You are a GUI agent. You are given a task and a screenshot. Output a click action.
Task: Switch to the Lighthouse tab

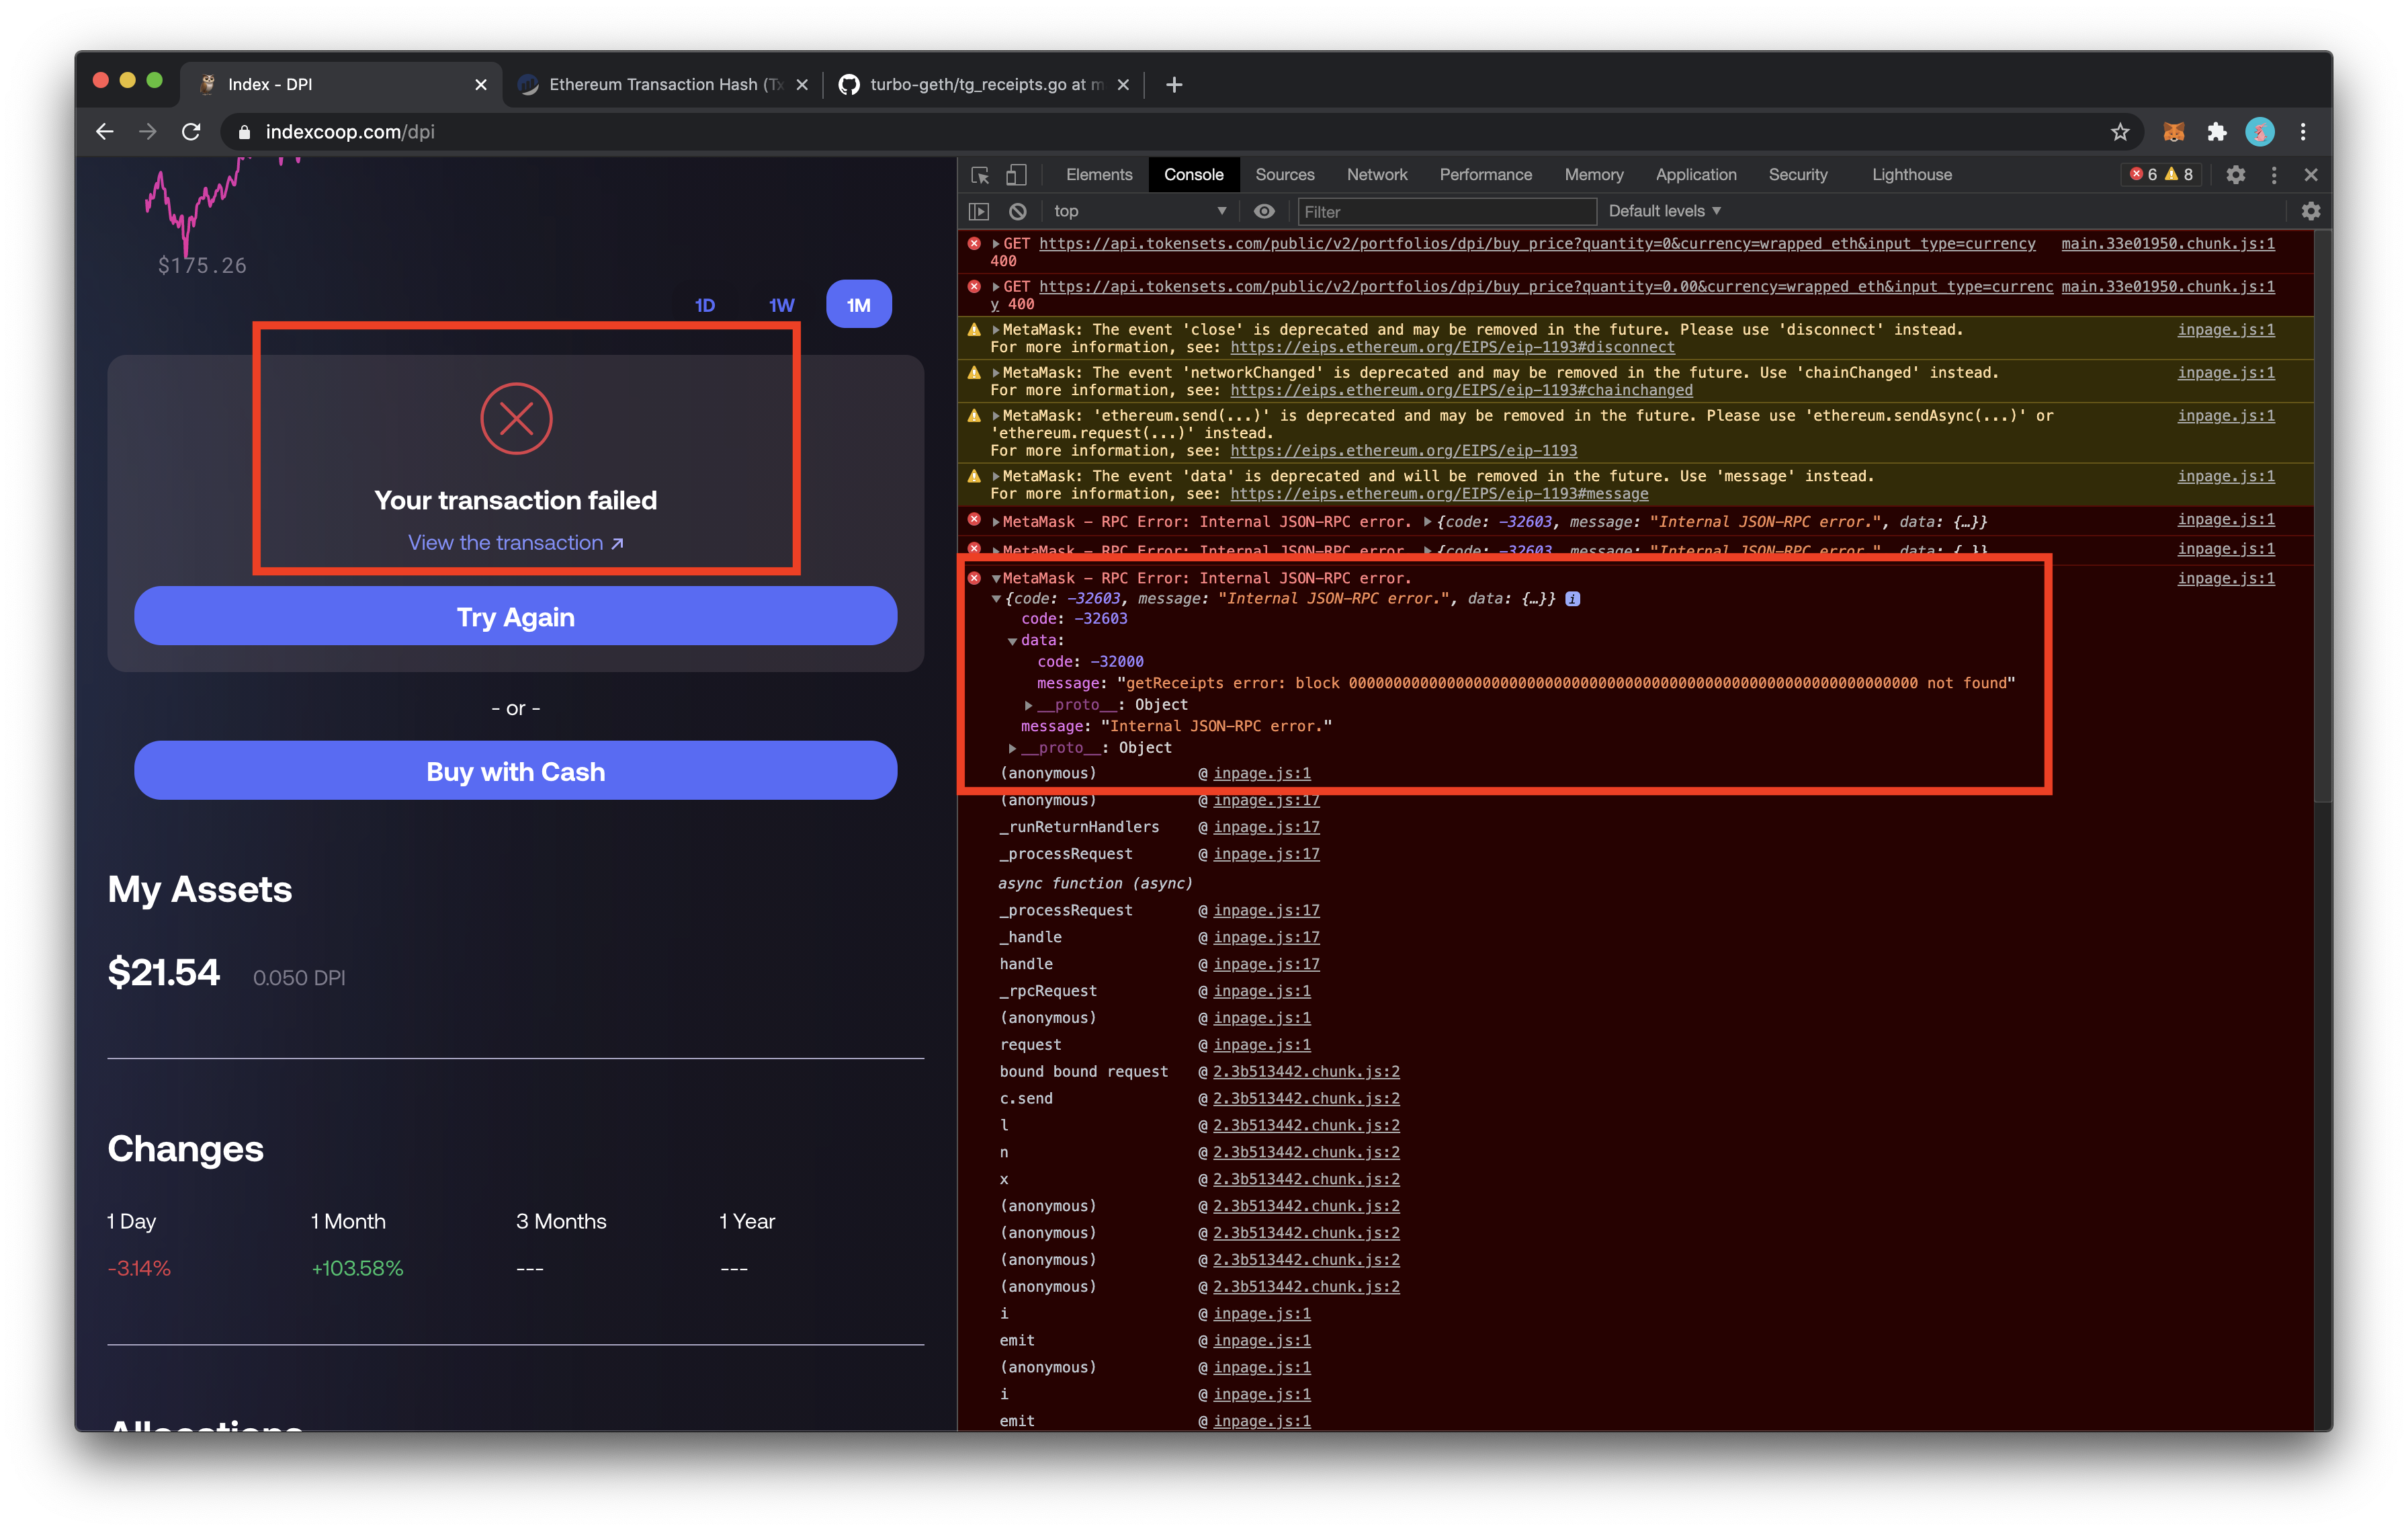point(1911,175)
